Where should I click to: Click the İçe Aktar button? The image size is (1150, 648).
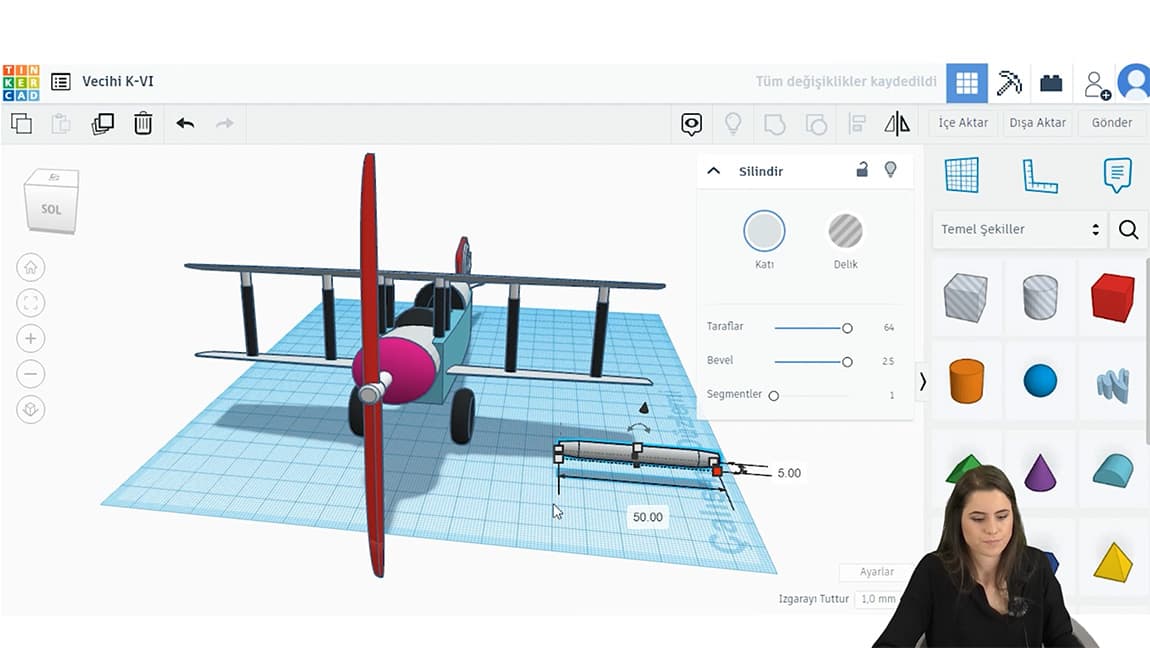(963, 123)
